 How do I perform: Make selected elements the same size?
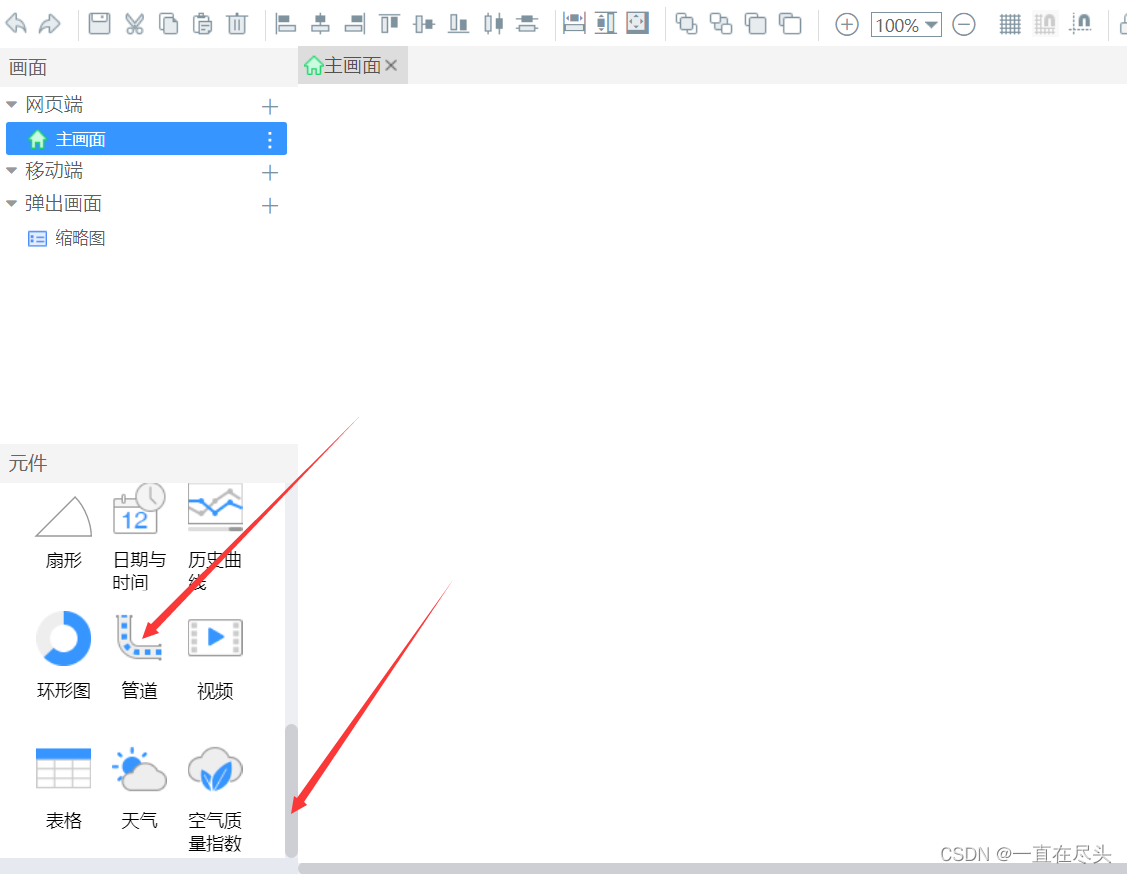coord(638,23)
